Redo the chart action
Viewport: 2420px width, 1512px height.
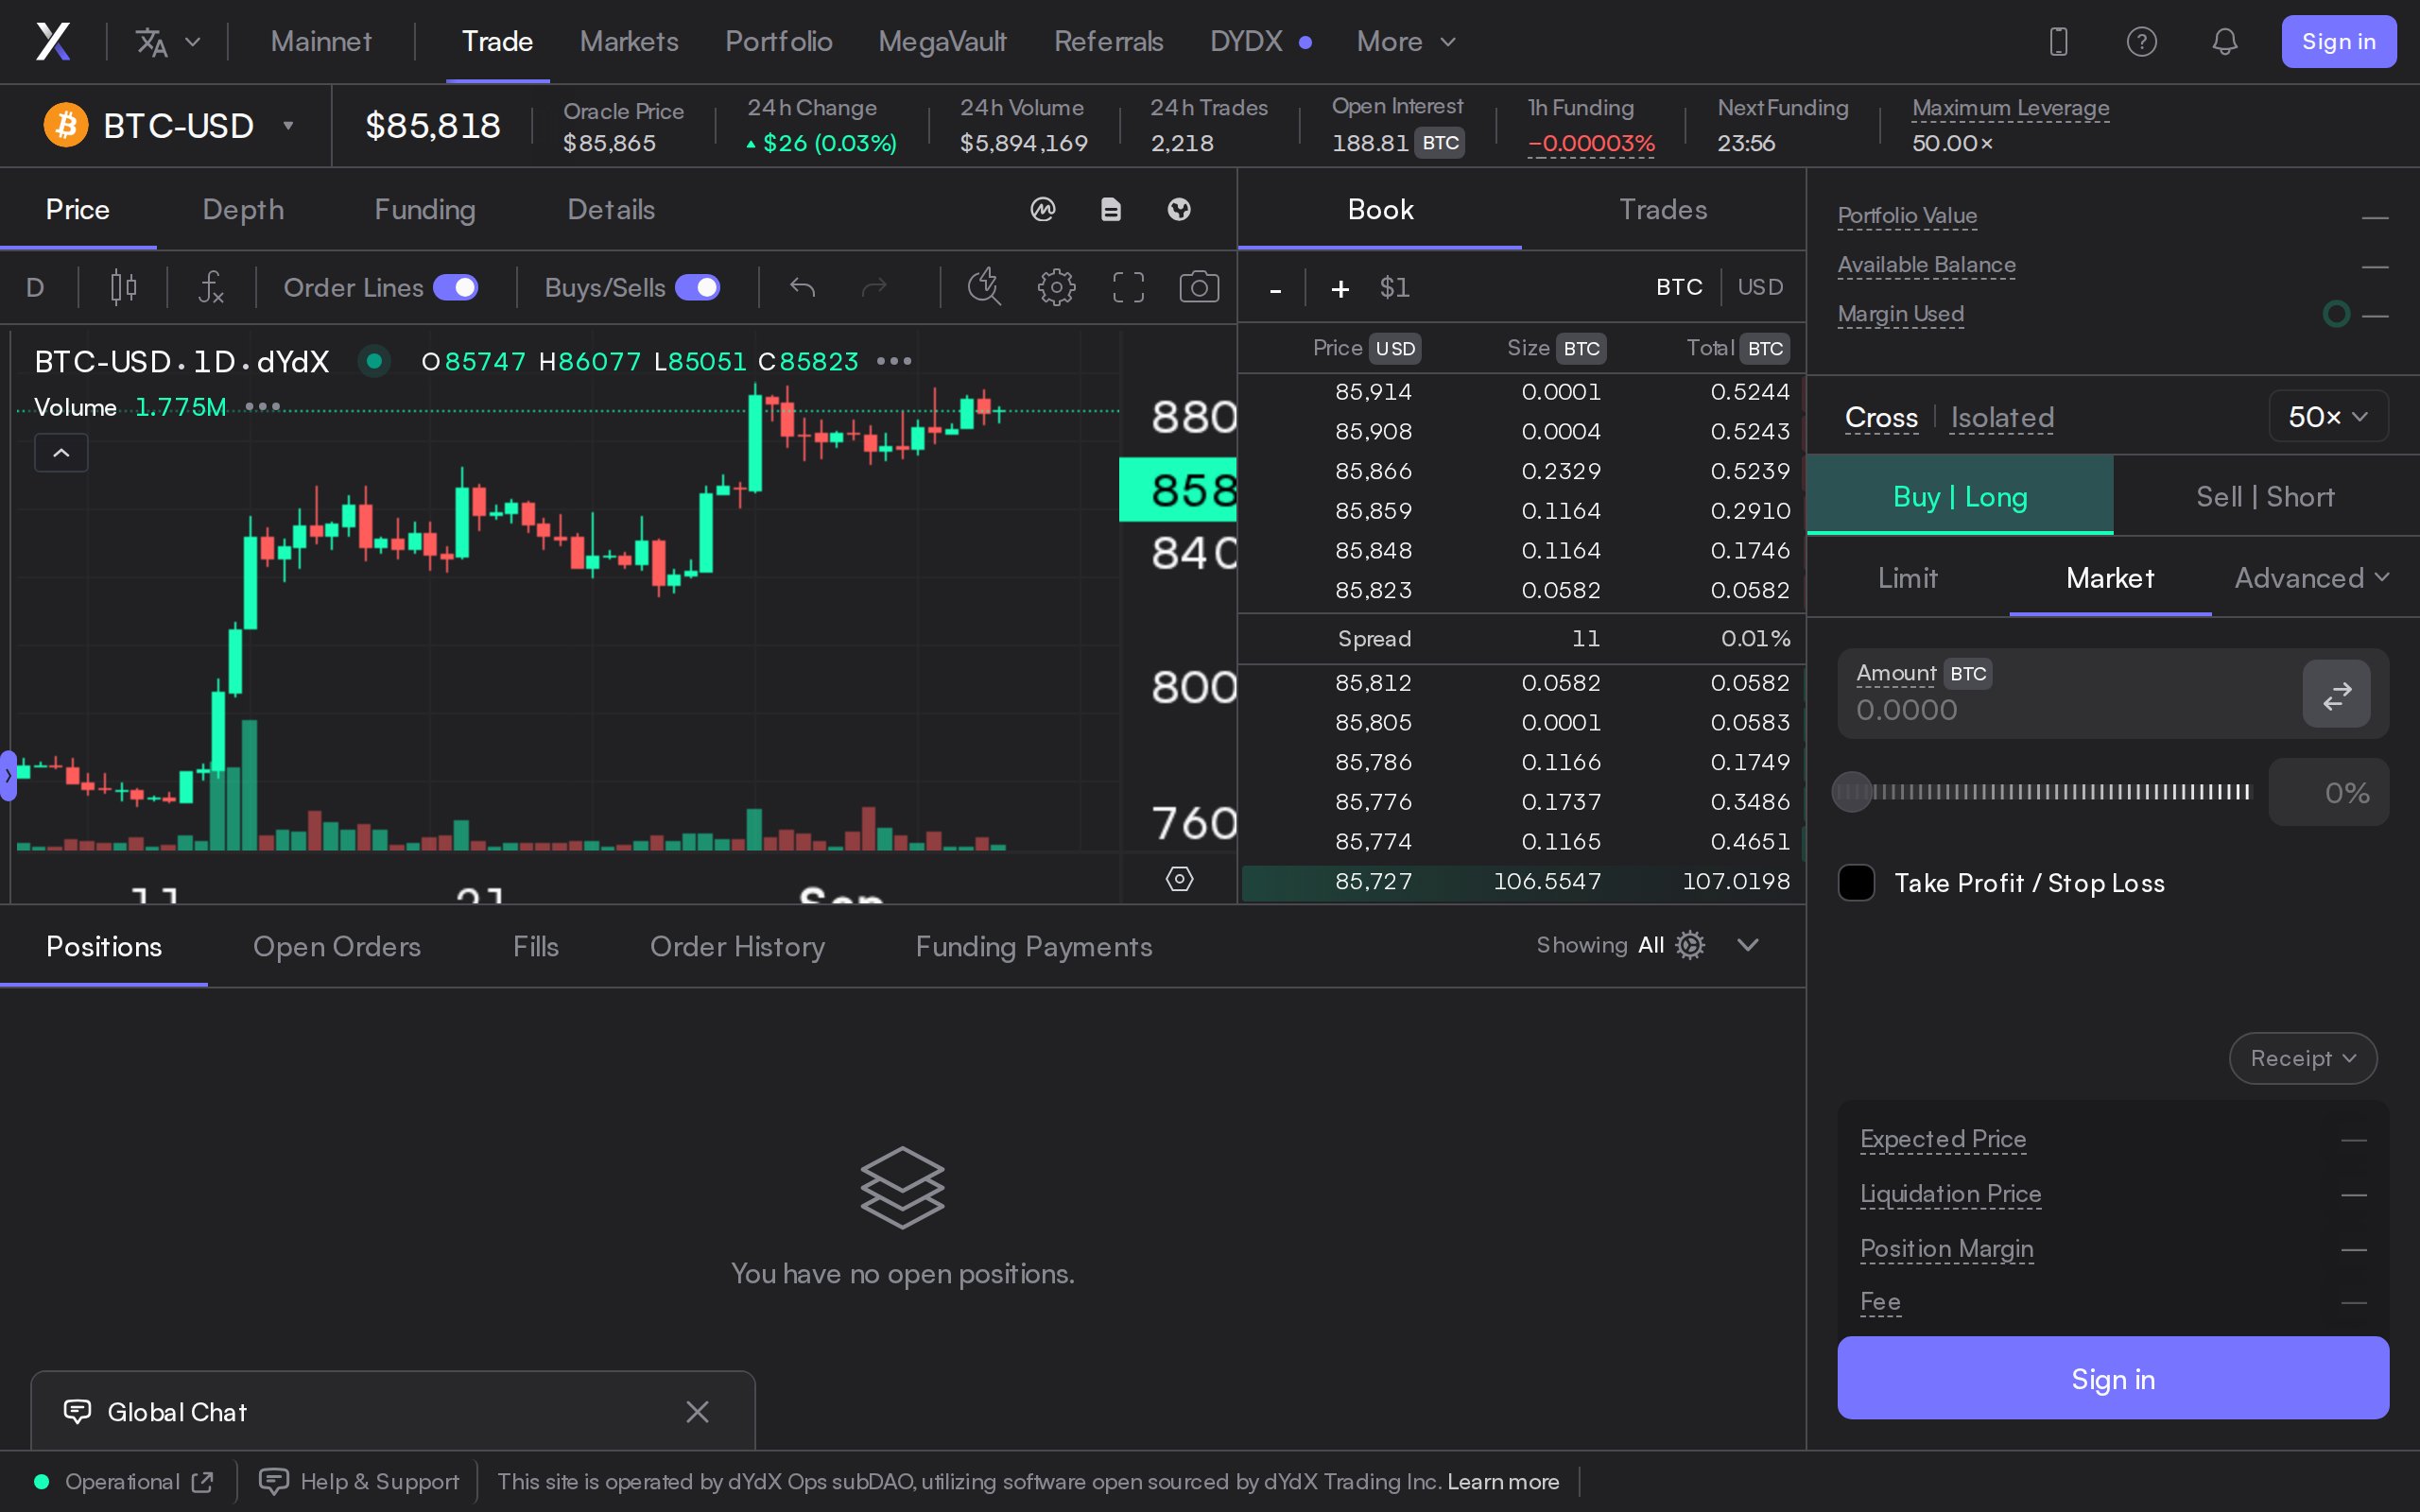click(x=874, y=288)
